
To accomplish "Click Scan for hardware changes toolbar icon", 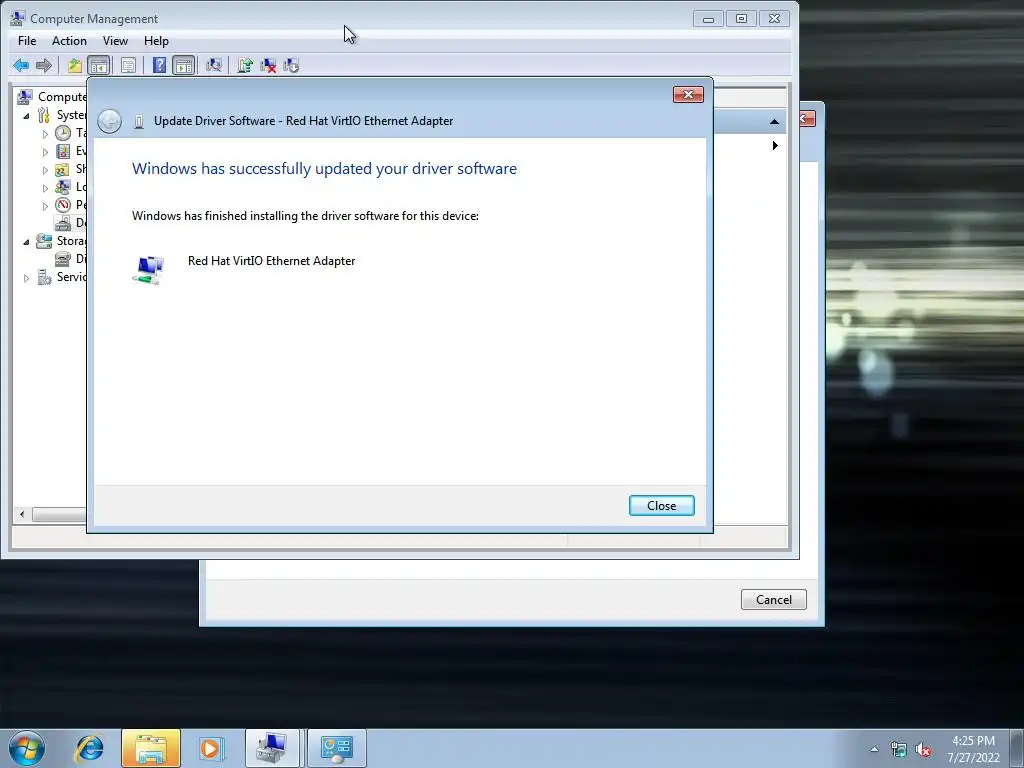I will coord(214,65).
